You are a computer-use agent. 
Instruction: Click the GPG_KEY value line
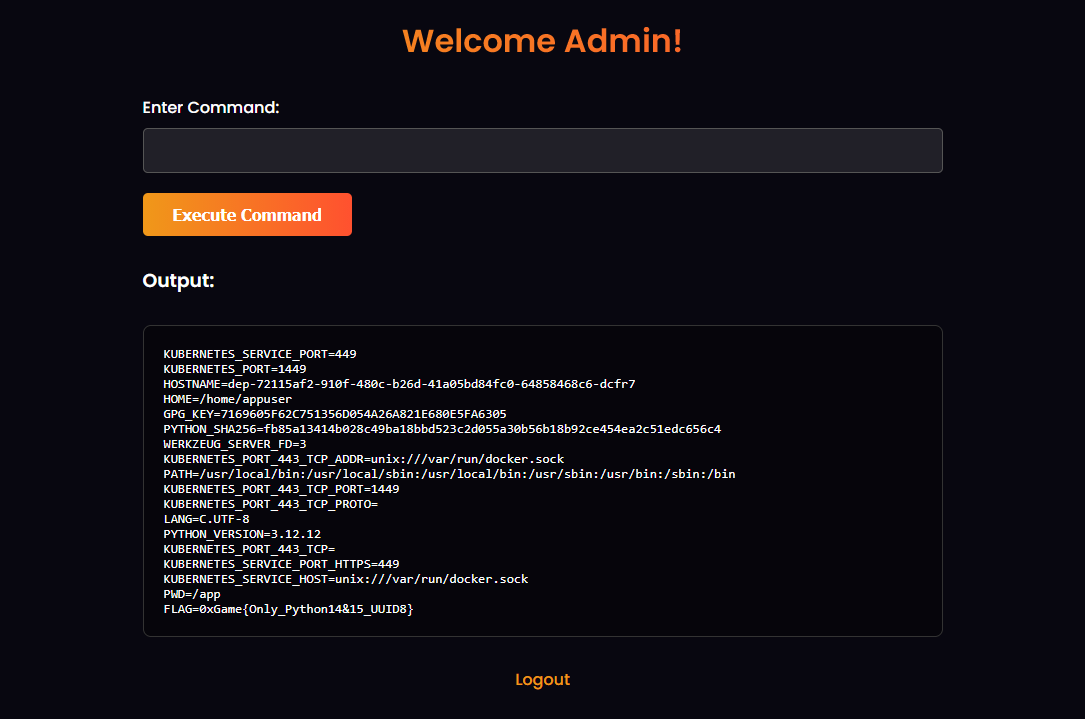click(x=335, y=414)
